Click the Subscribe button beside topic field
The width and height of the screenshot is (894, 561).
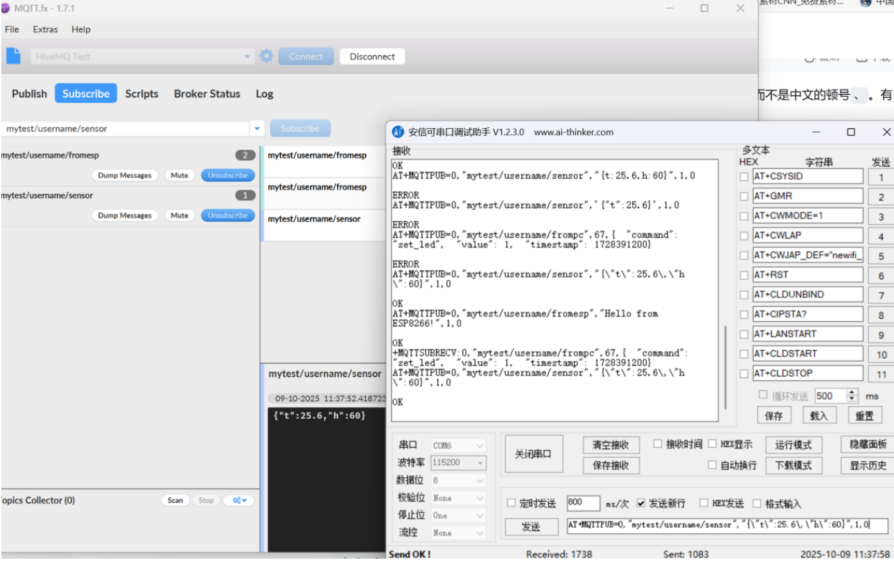click(300, 128)
